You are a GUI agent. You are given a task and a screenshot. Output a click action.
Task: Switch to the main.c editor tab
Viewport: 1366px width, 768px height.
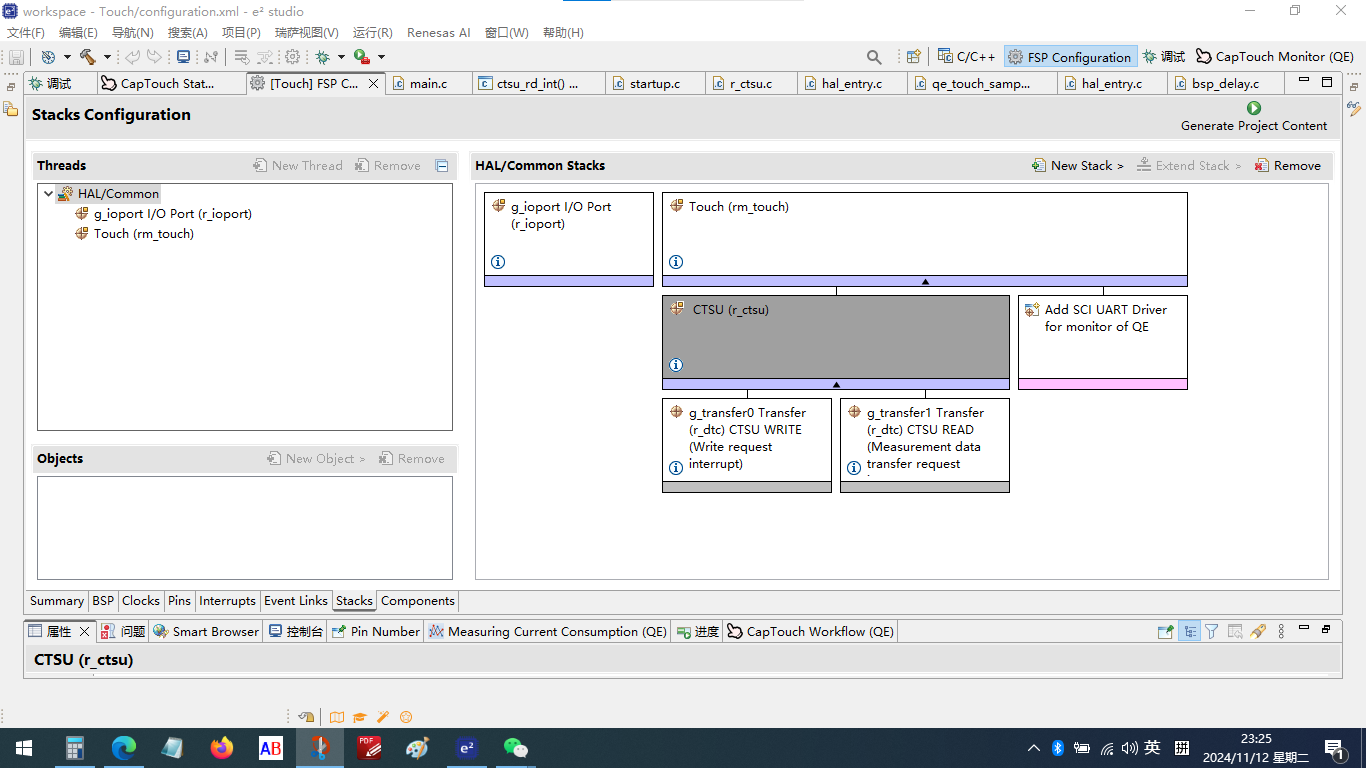[428, 83]
